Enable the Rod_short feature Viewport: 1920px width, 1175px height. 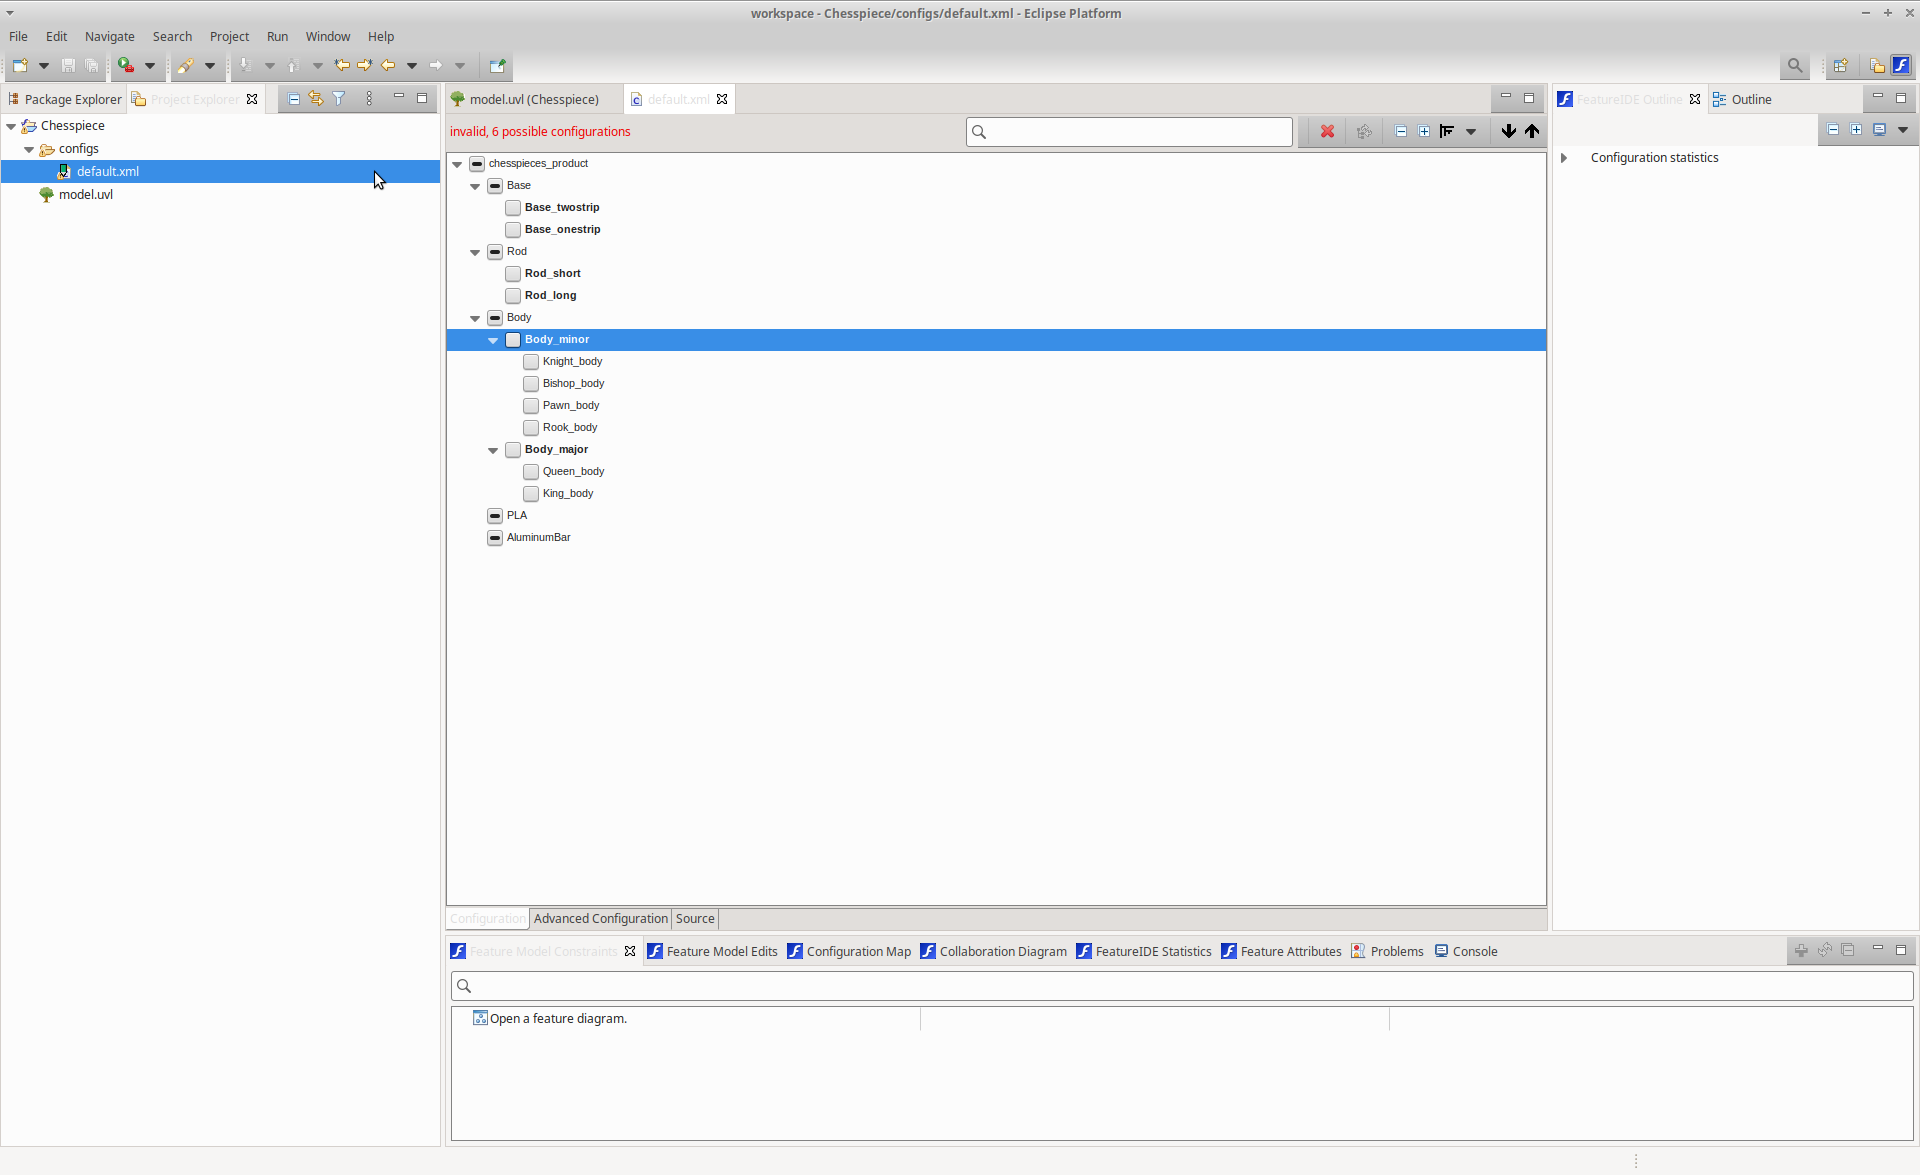click(513, 273)
